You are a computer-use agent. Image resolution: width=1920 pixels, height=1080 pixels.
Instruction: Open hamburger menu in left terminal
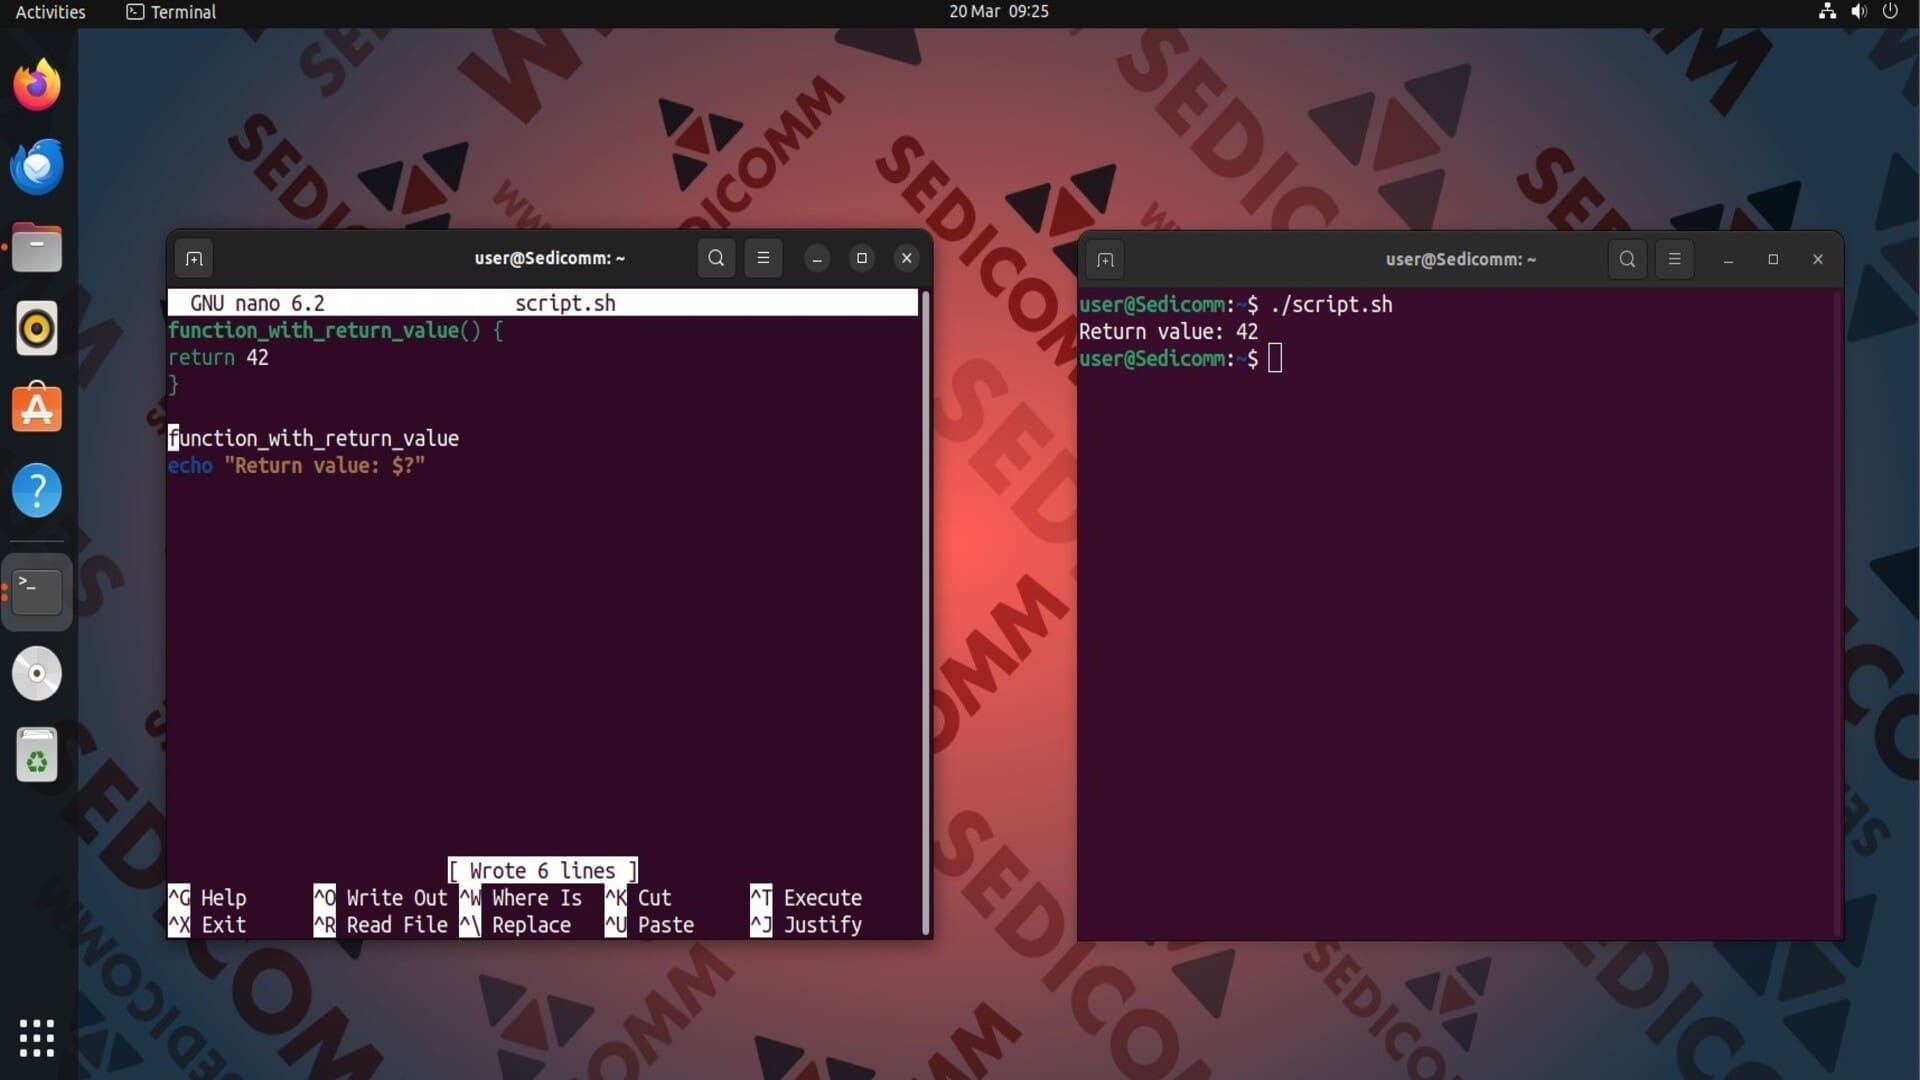pyautogui.click(x=763, y=258)
